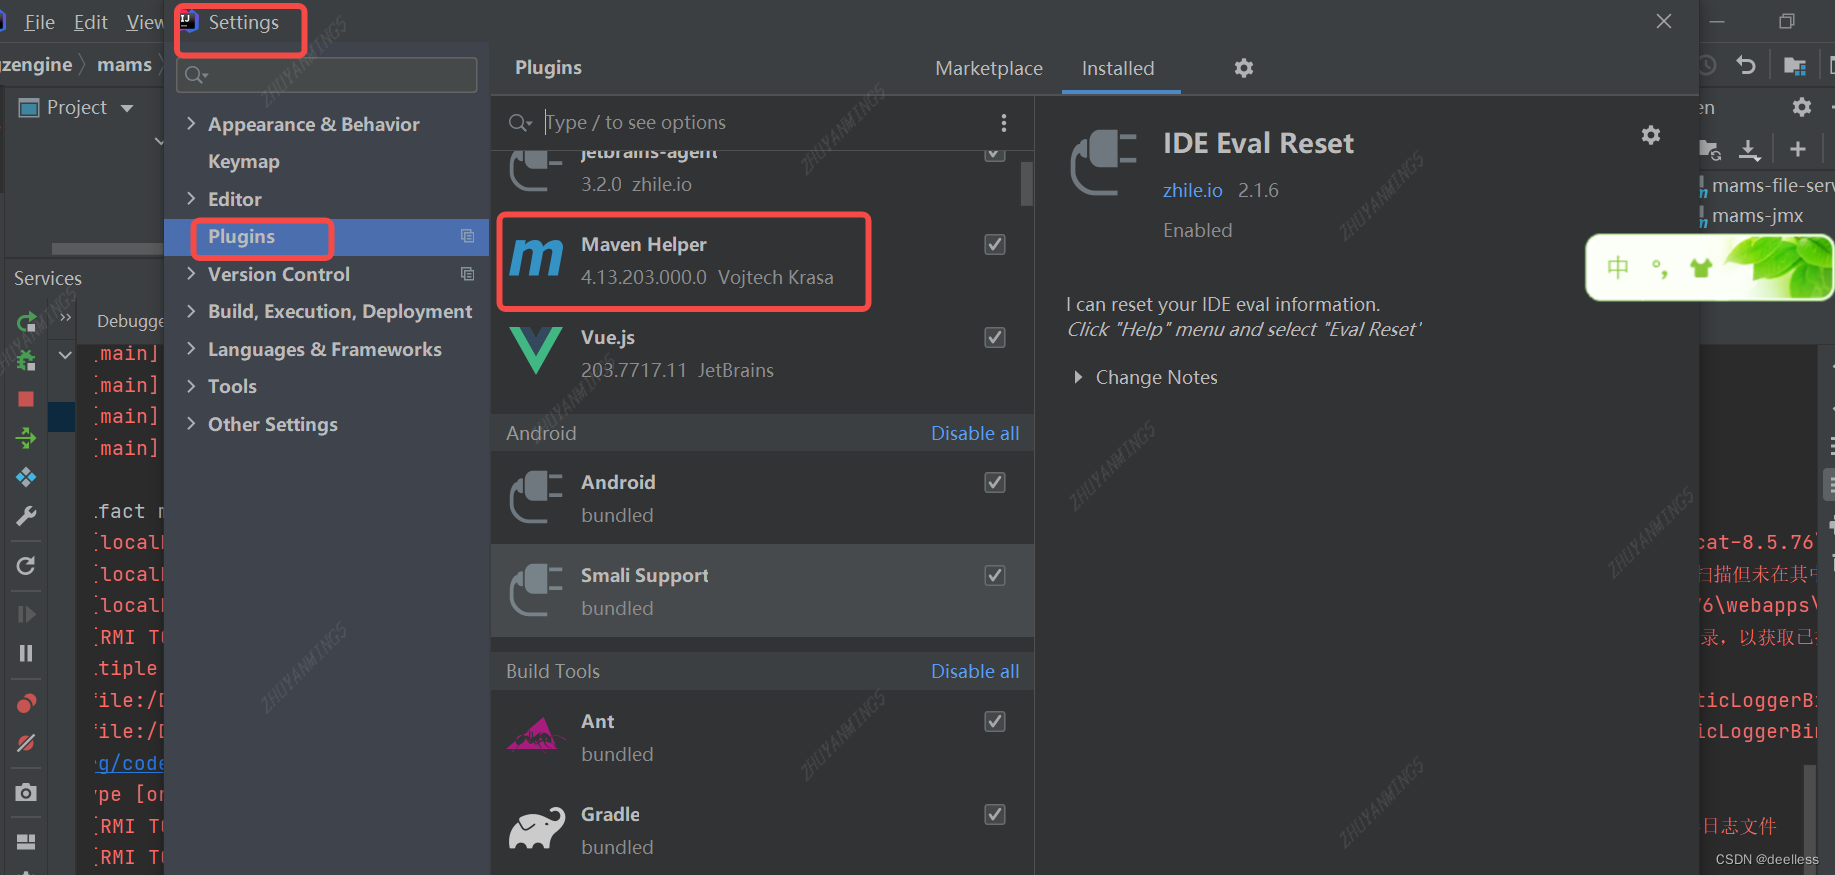Click the debug rerun bug icon in Services
The width and height of the screenshot is (1835, 875).
click(x=26, y=360)
